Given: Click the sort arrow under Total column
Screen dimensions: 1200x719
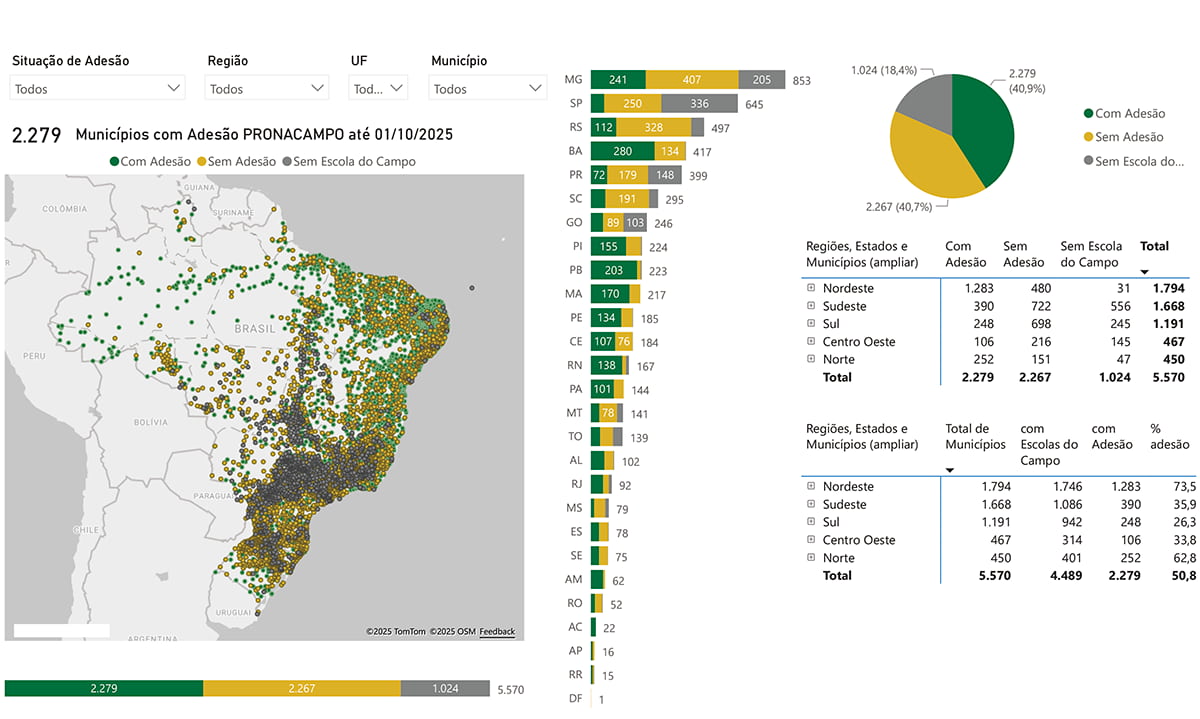Looking at the screenshot, I should 1145,271.
